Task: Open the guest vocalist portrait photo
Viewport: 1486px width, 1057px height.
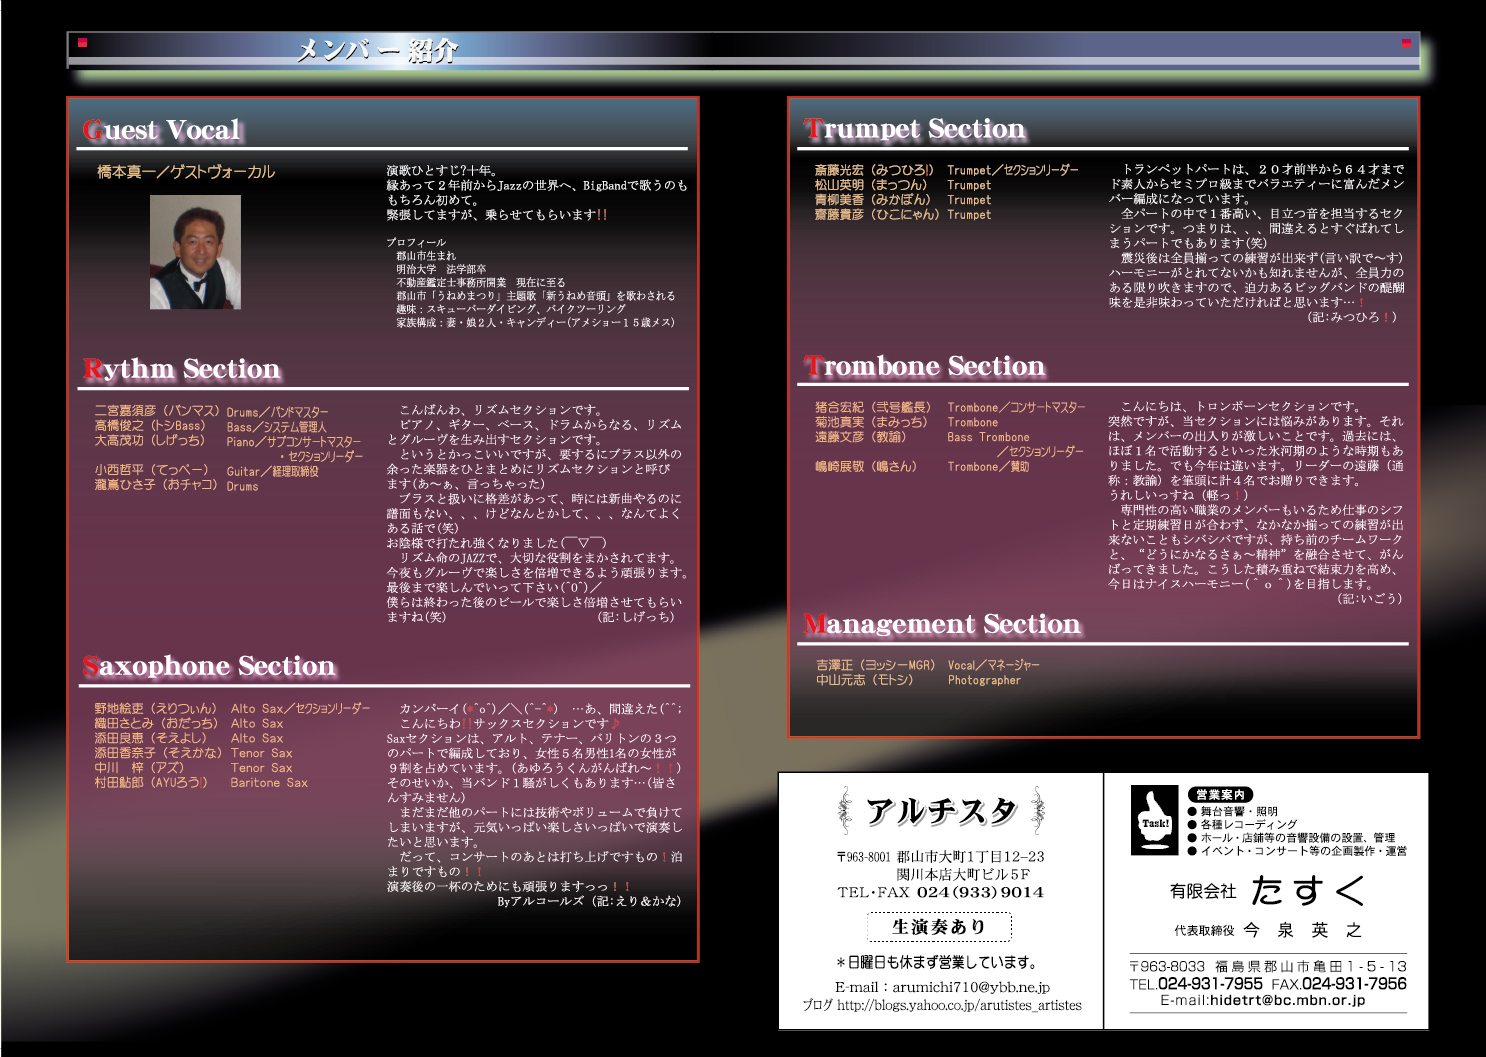Action: point(195,252)
